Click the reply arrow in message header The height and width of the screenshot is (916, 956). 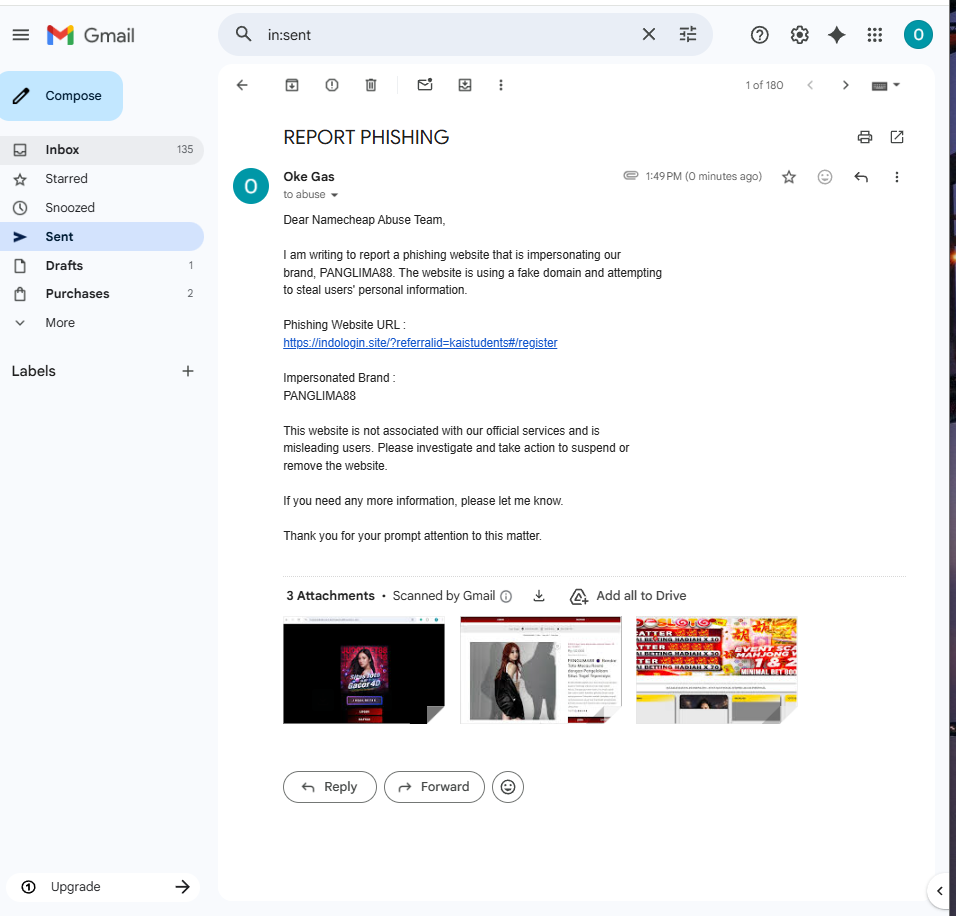coord(861,177)
